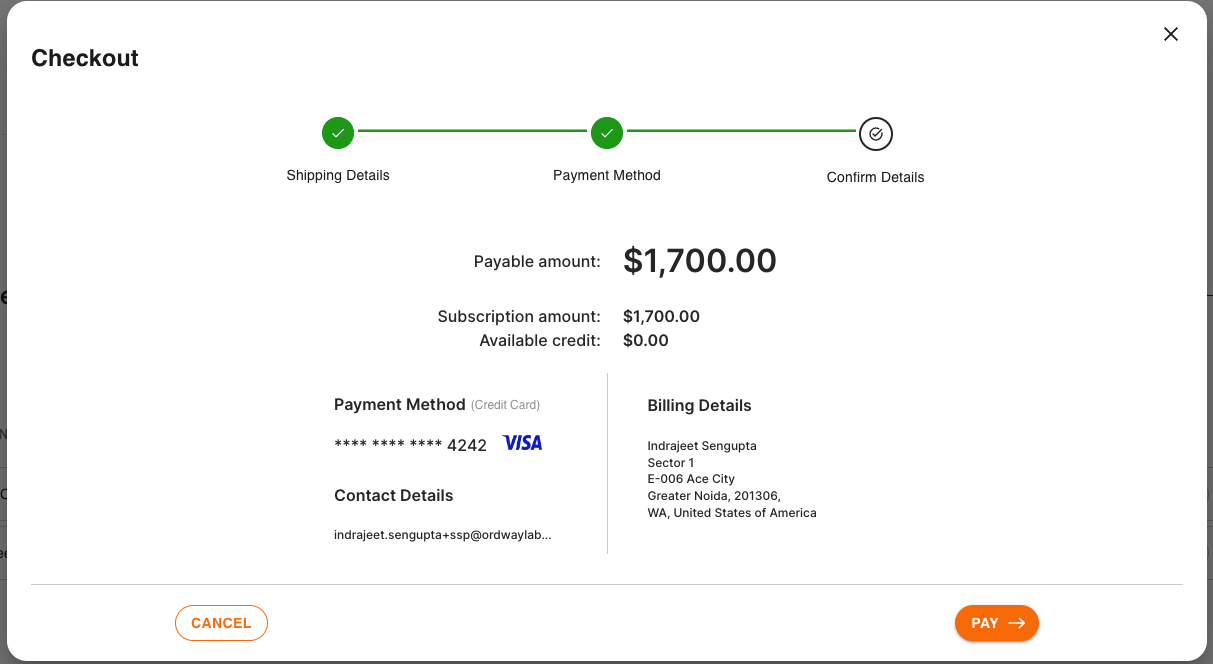Close the Checkout dialog with the X
This screenshot has height=664, width=1213.
pyautogui.click(x=1171, y=34)
